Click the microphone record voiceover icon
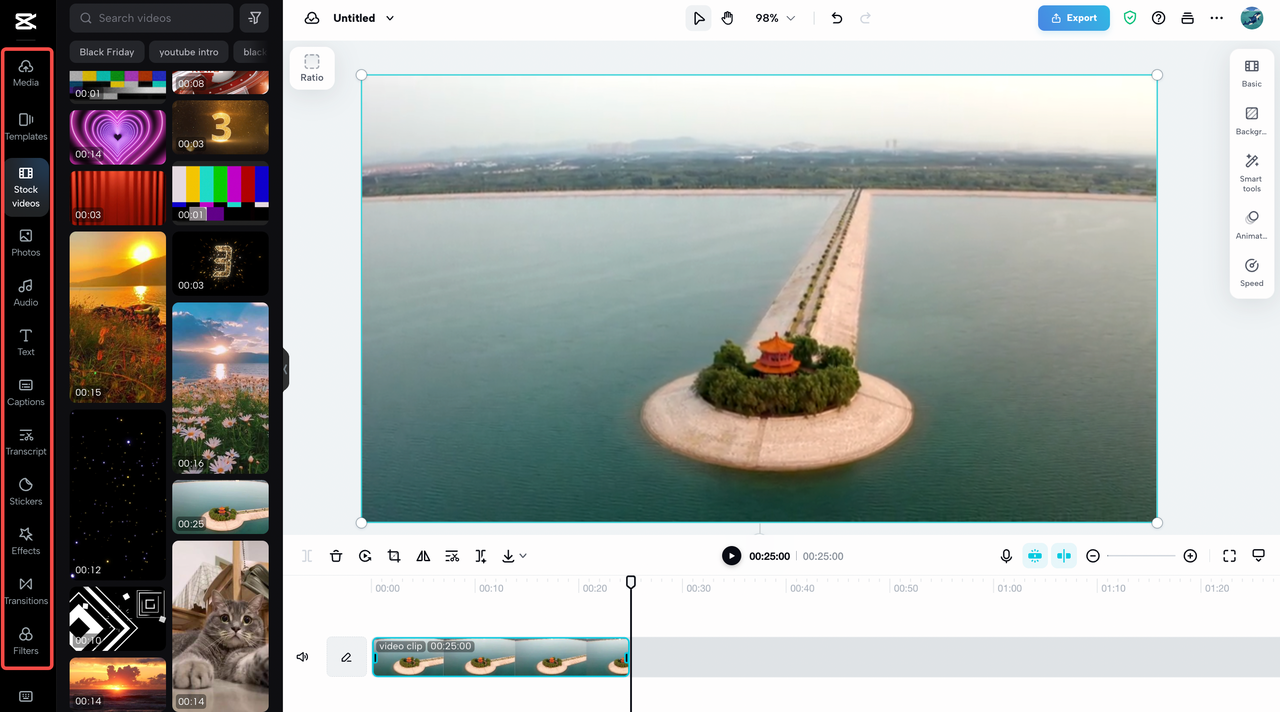 pyautogui.click(x=1006, y=556)
